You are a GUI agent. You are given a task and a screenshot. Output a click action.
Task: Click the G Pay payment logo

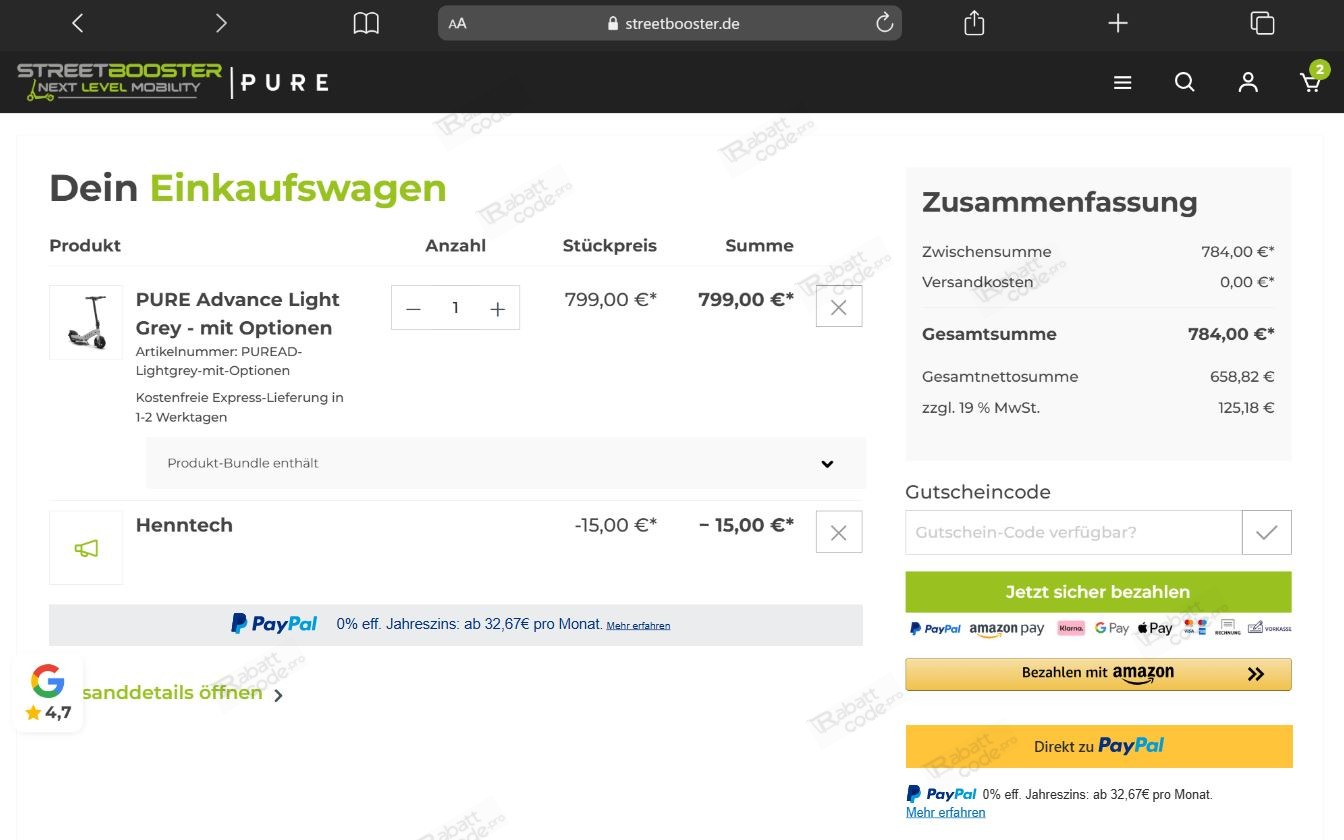[x=1111, y=628]
